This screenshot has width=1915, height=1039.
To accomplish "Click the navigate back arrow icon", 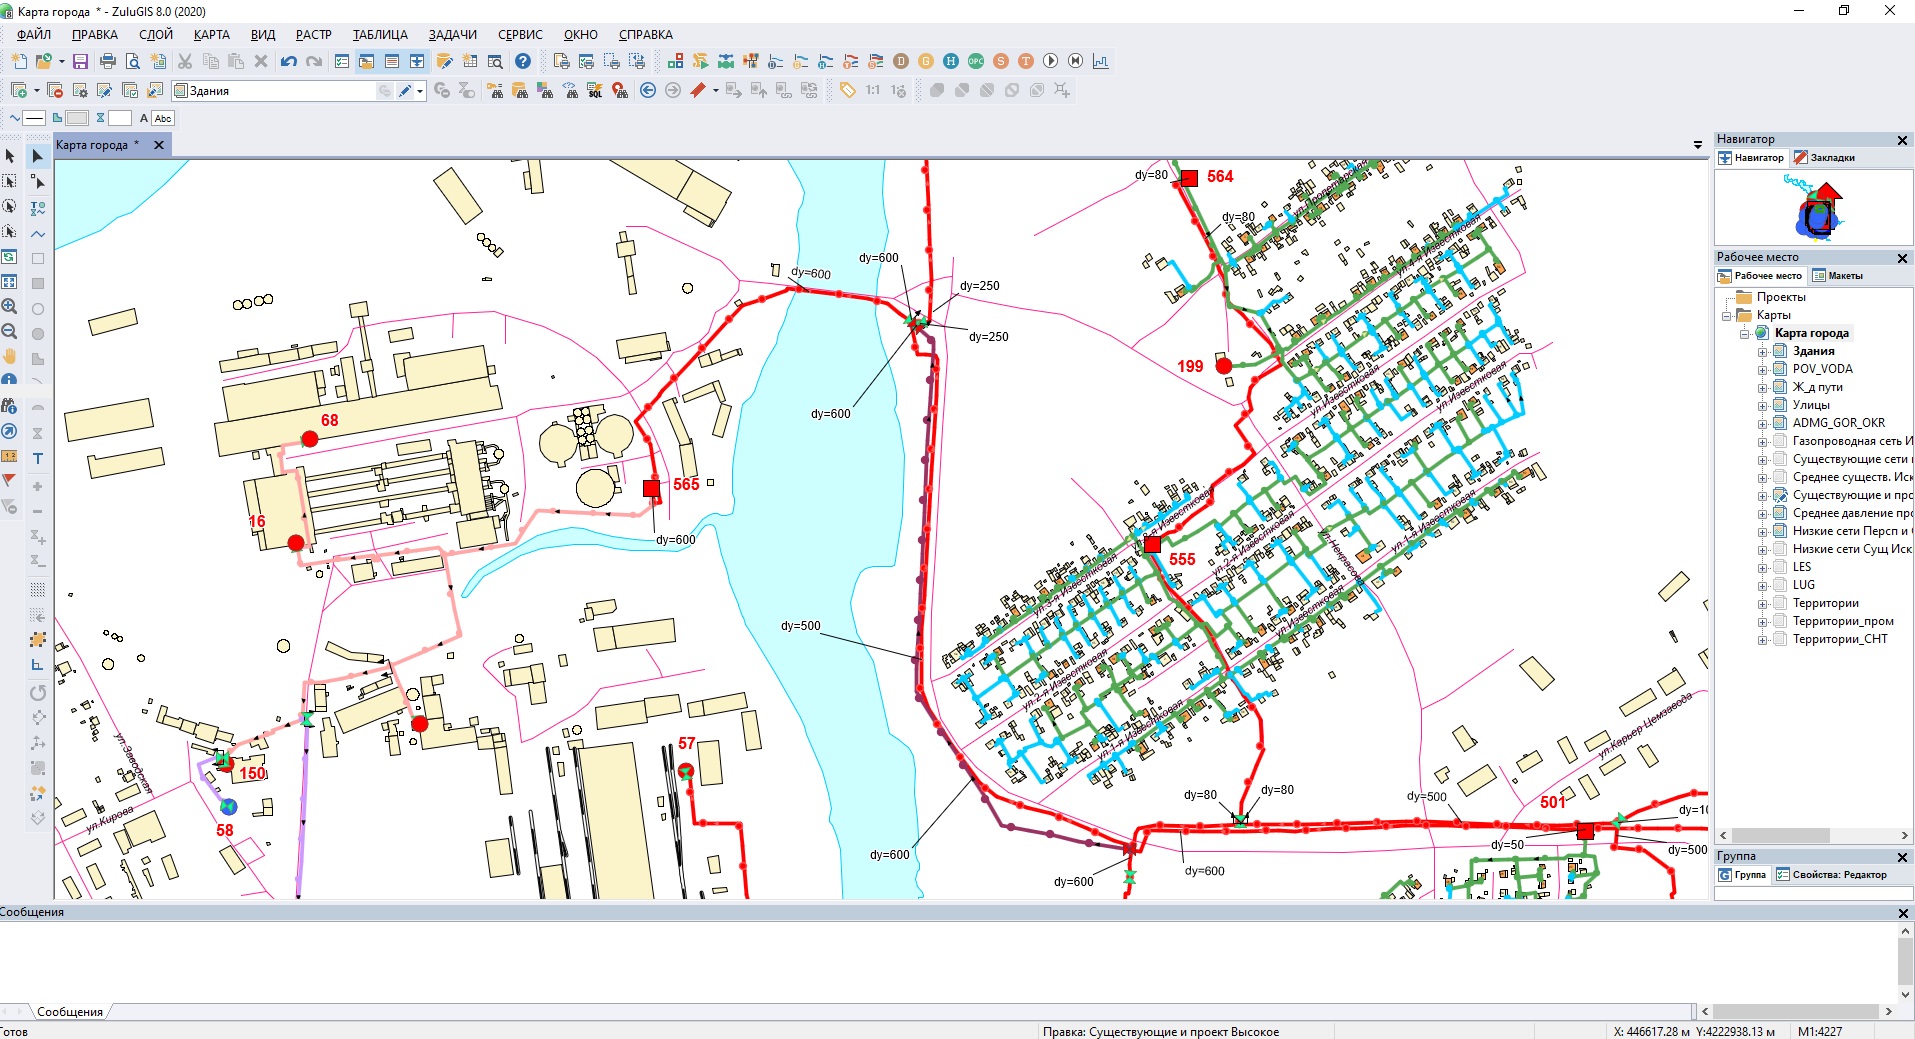I will tap(648, 91).
